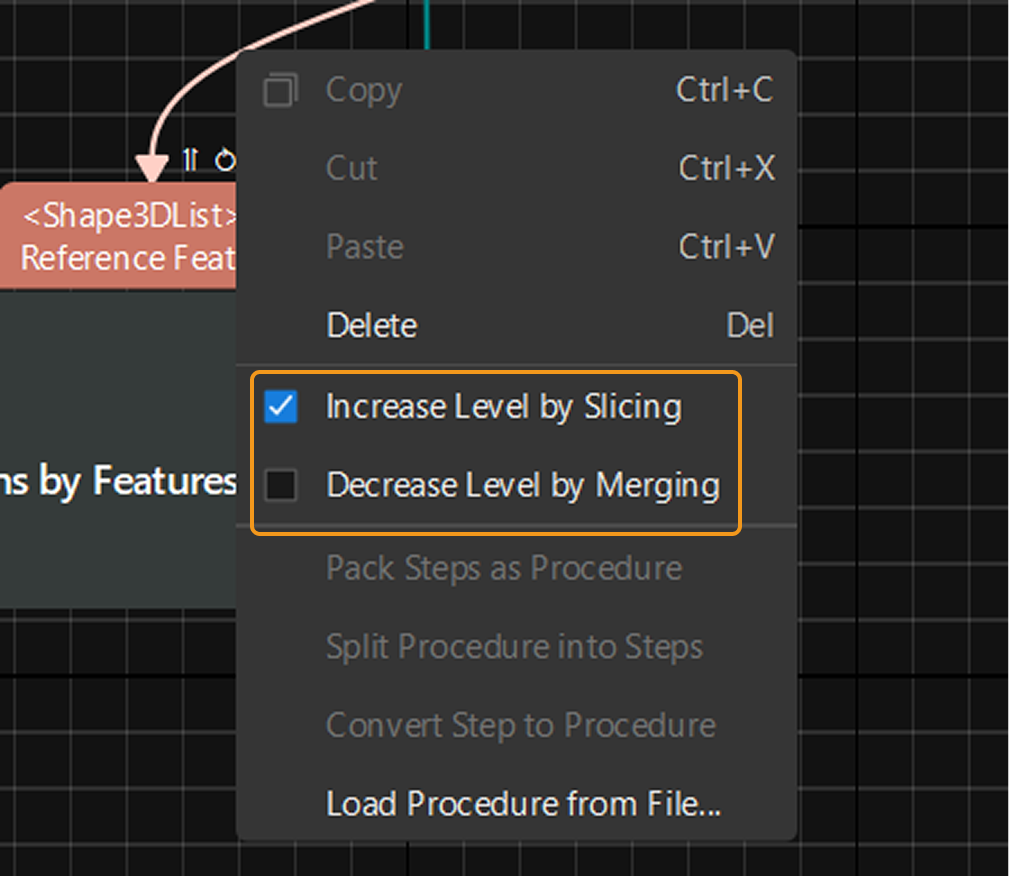Click the teal vertical connection line
1009x876 pixels.
426,22
